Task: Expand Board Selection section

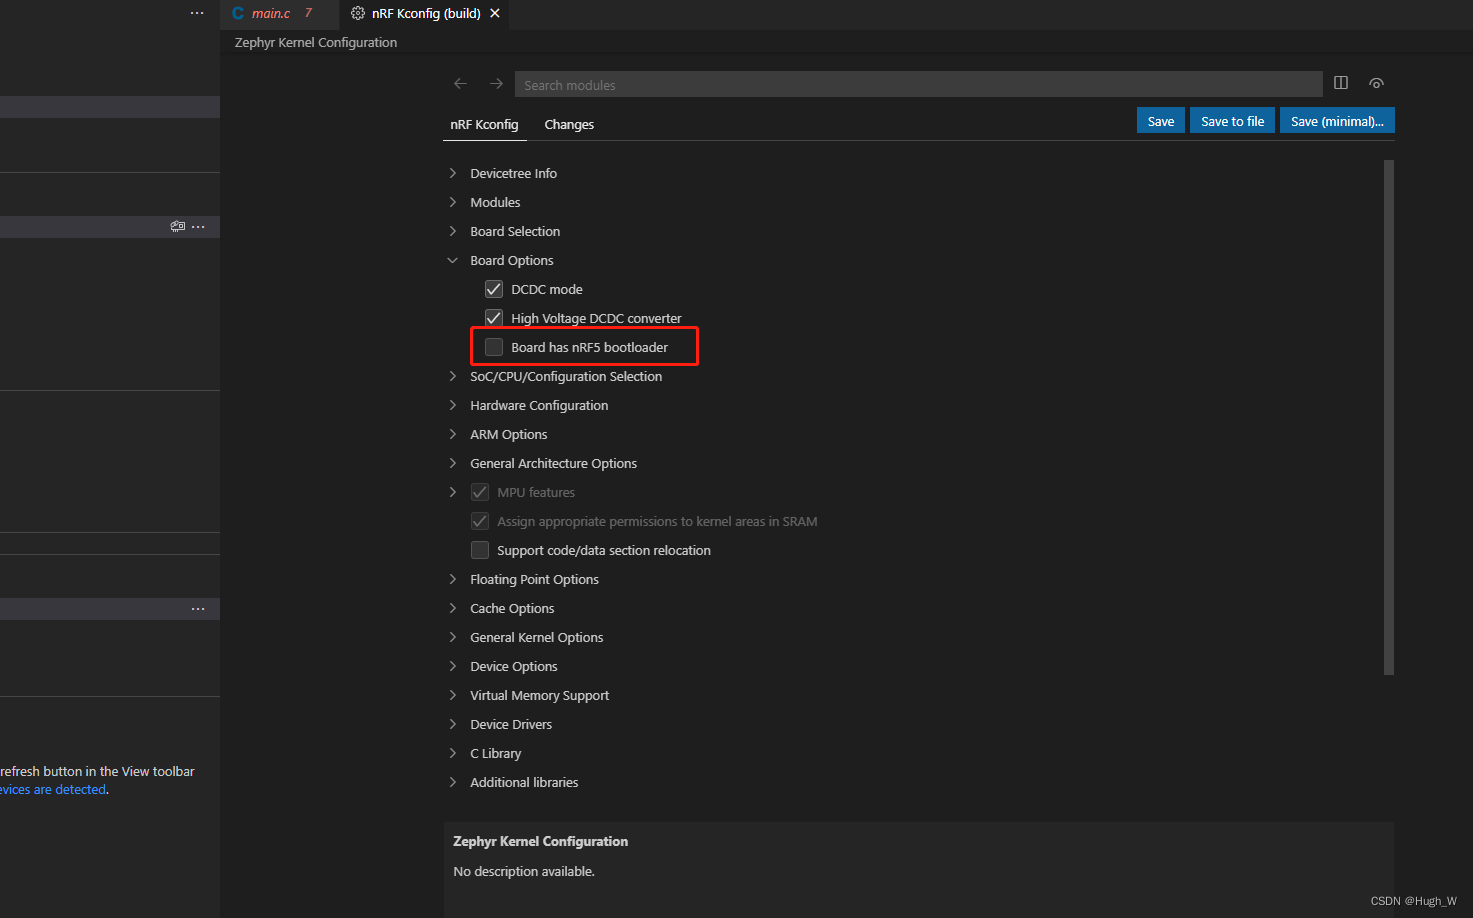Action: [453, 231]
